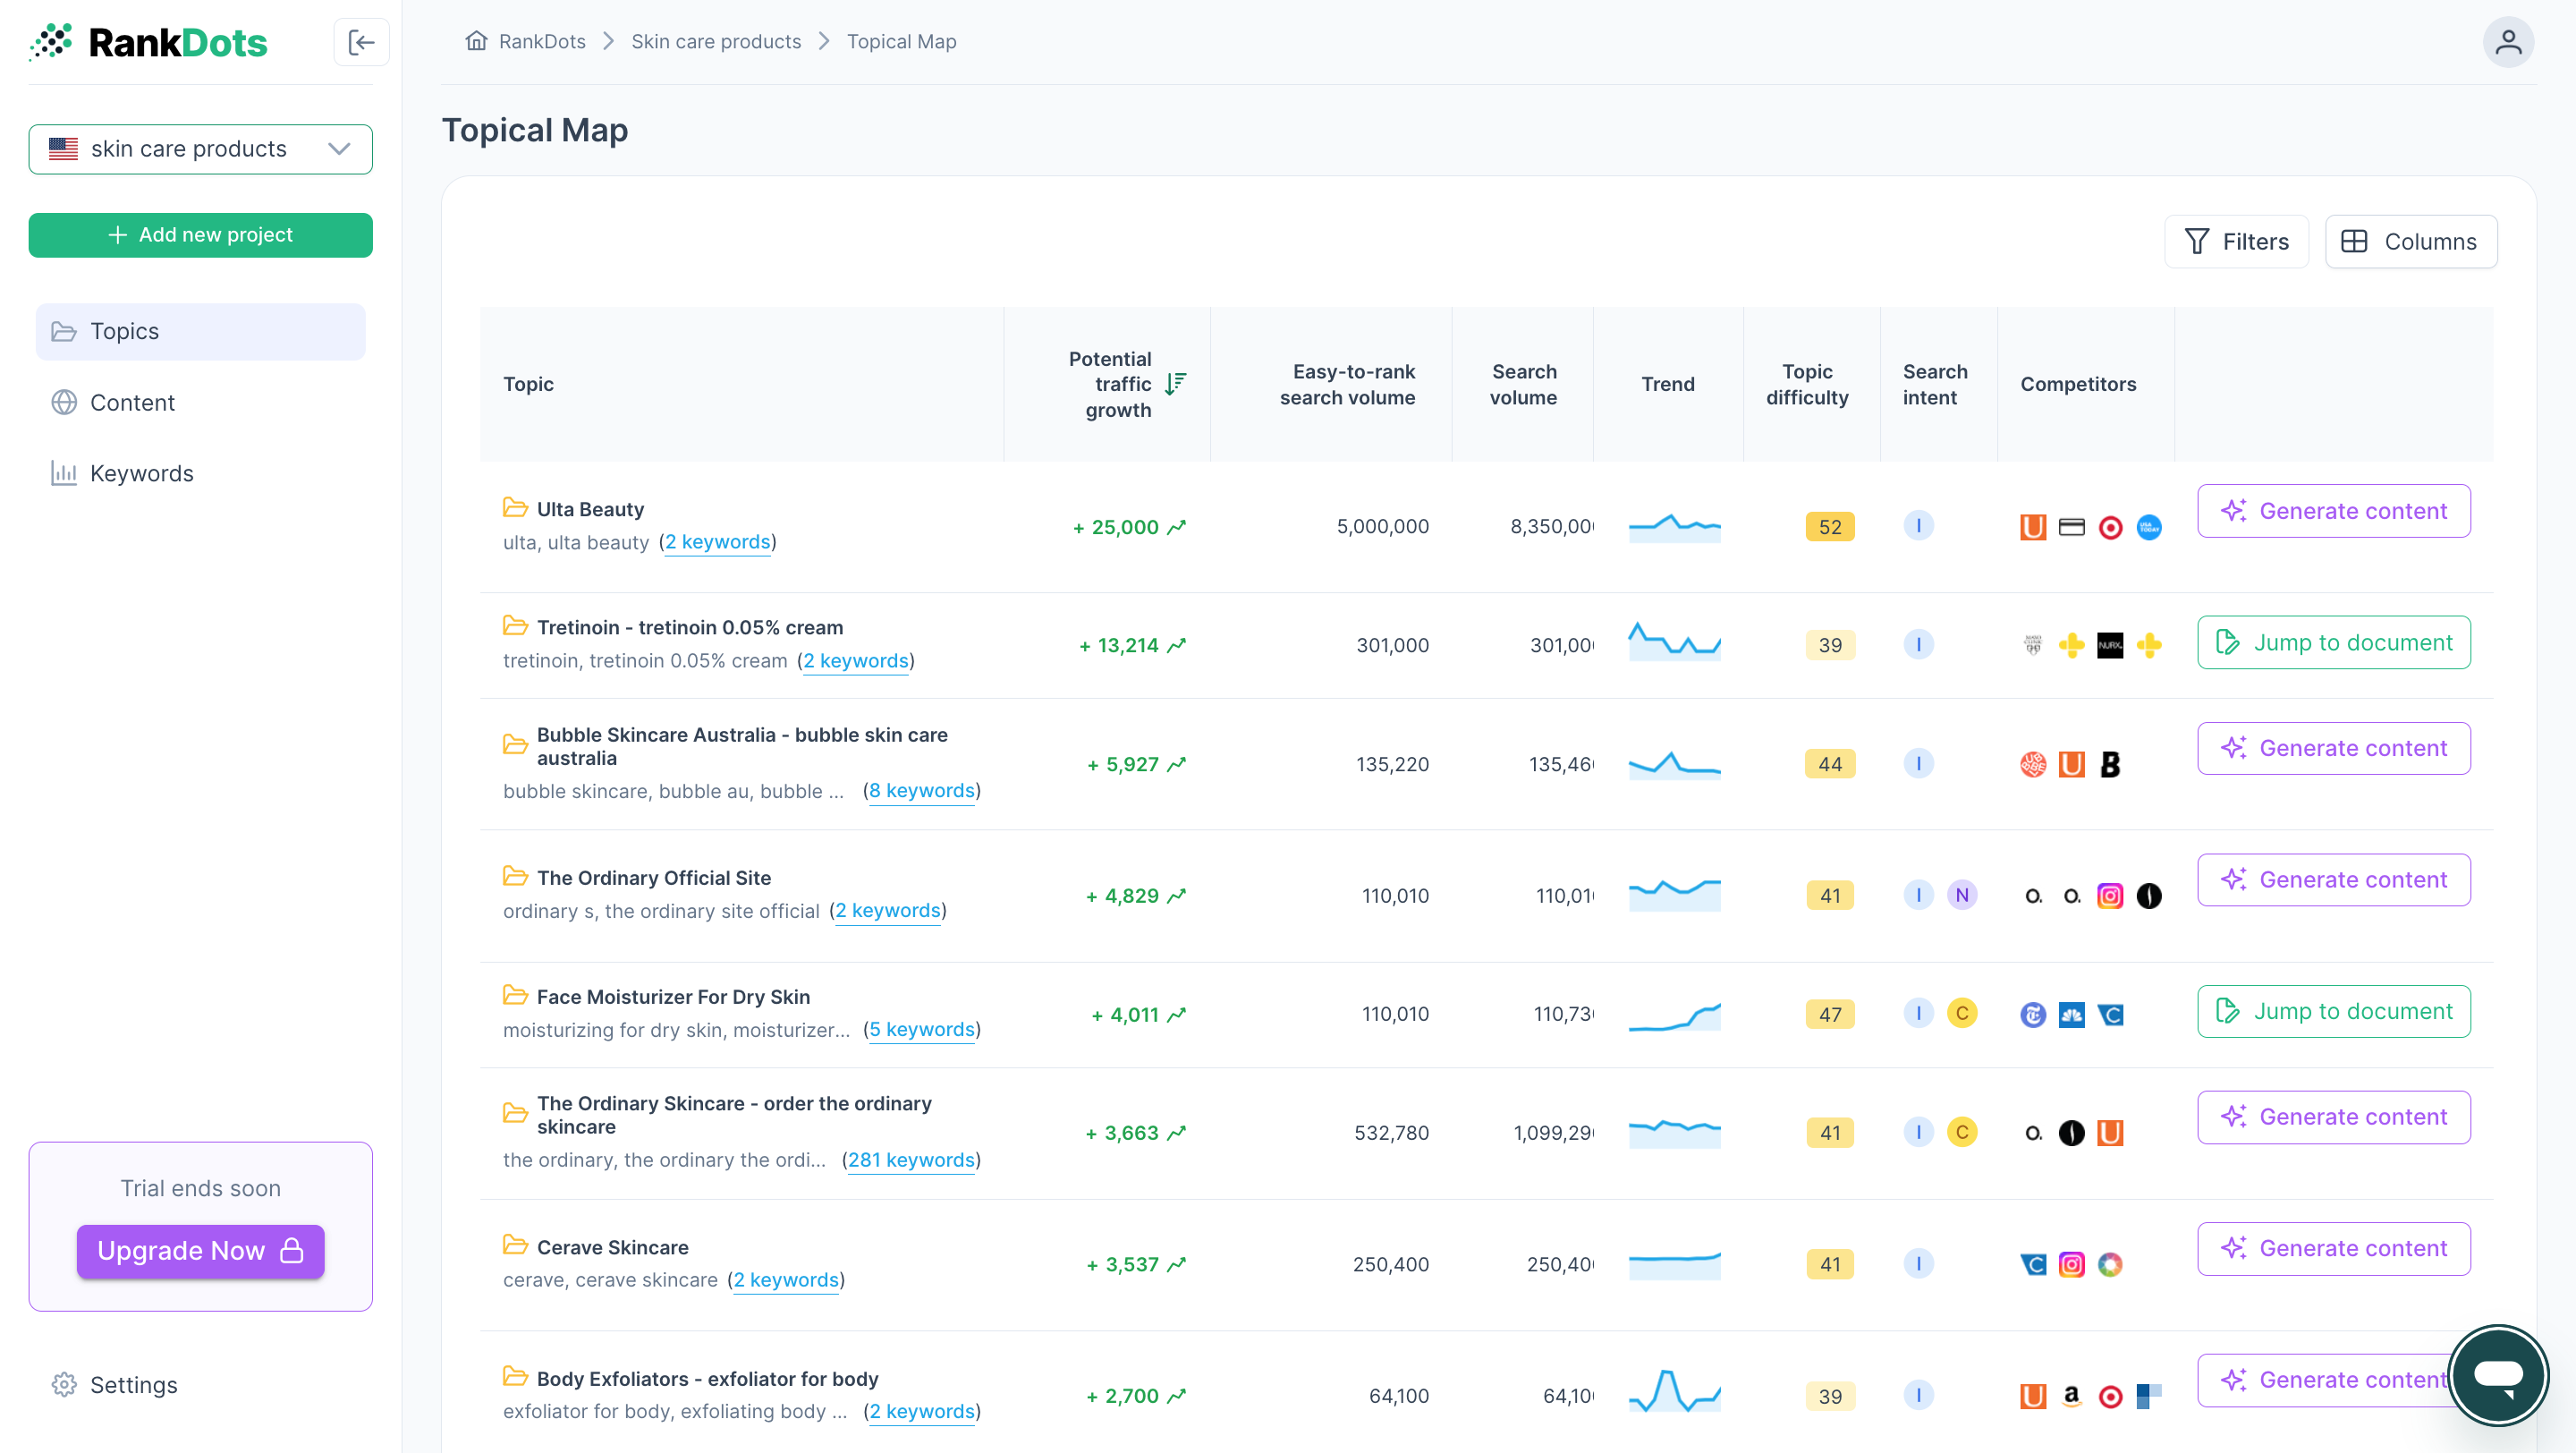Click the Ulta U competitor icon in Ulta Beauty row
Image resolution: width=2576 pixels, height=1453 pixels.
(2033, 527)
